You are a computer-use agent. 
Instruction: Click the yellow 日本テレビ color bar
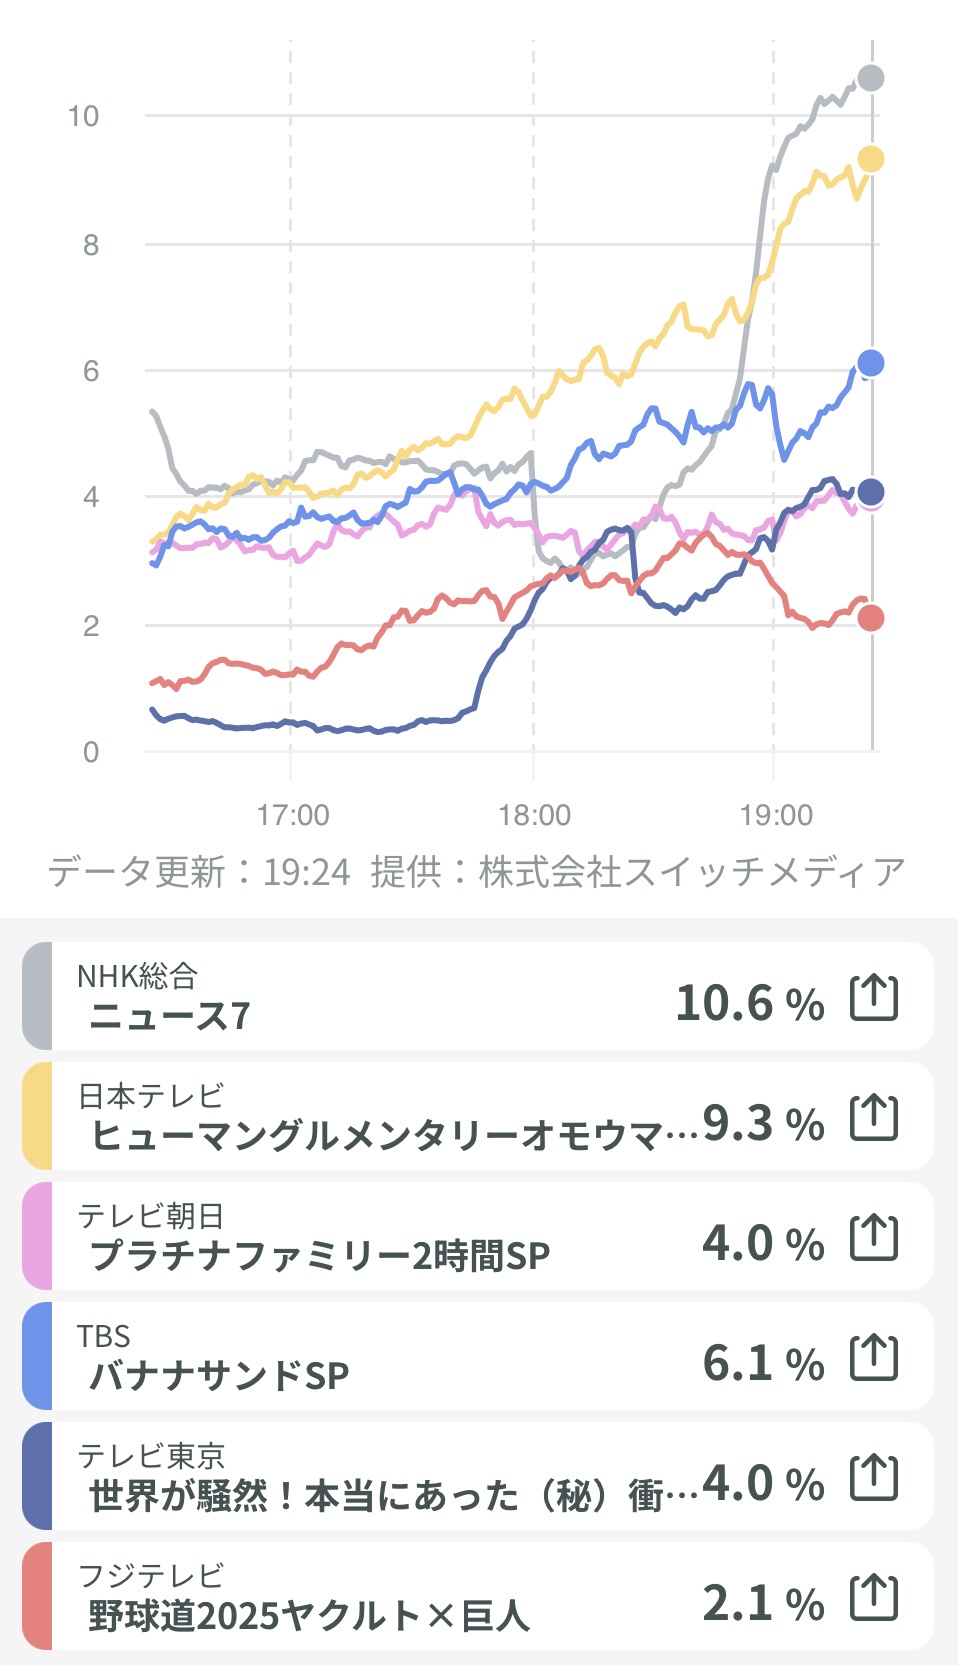(37, 1116)
